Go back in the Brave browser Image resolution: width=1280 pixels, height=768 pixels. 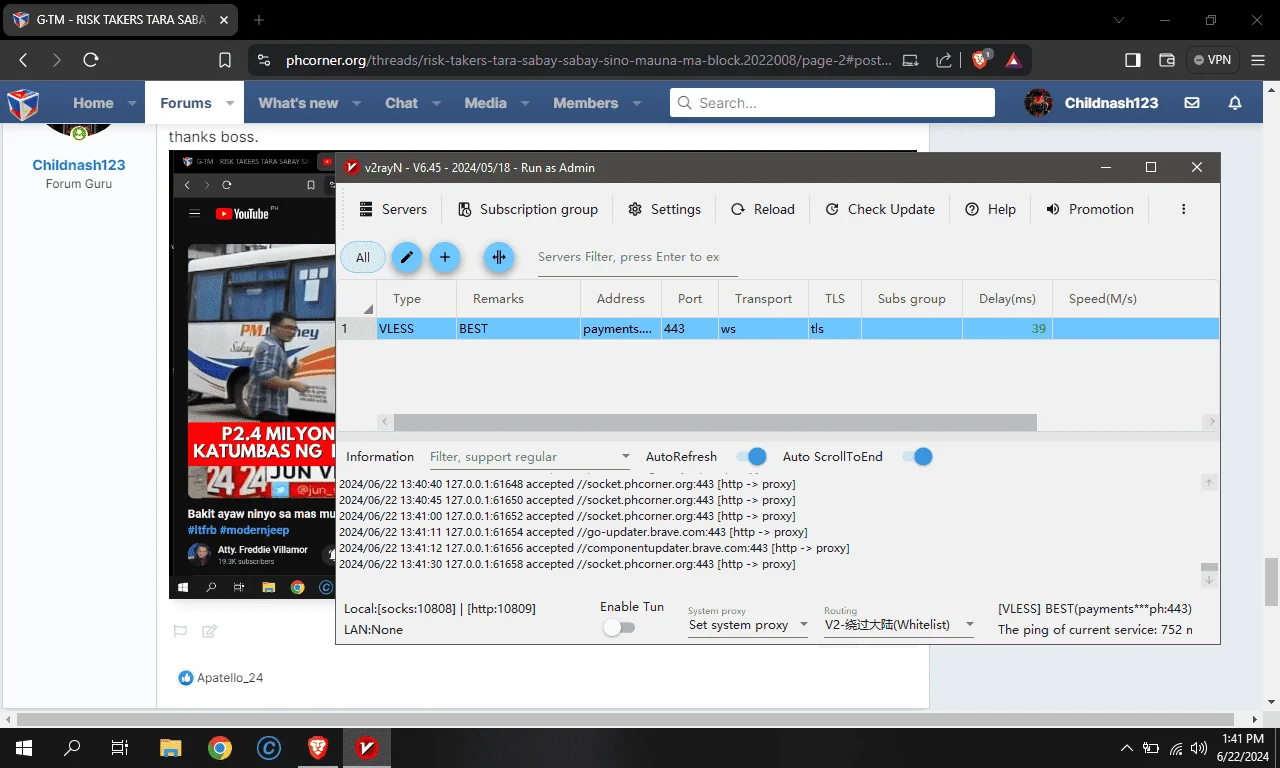tap(23, 60)
